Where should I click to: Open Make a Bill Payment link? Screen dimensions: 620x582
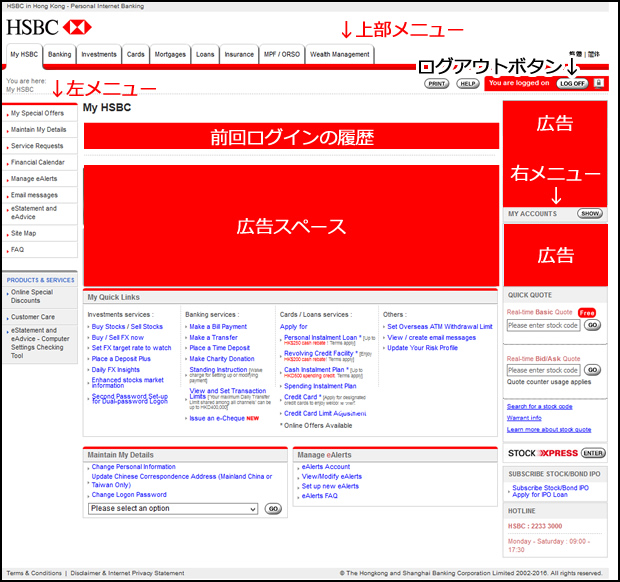tap(218, 327)
